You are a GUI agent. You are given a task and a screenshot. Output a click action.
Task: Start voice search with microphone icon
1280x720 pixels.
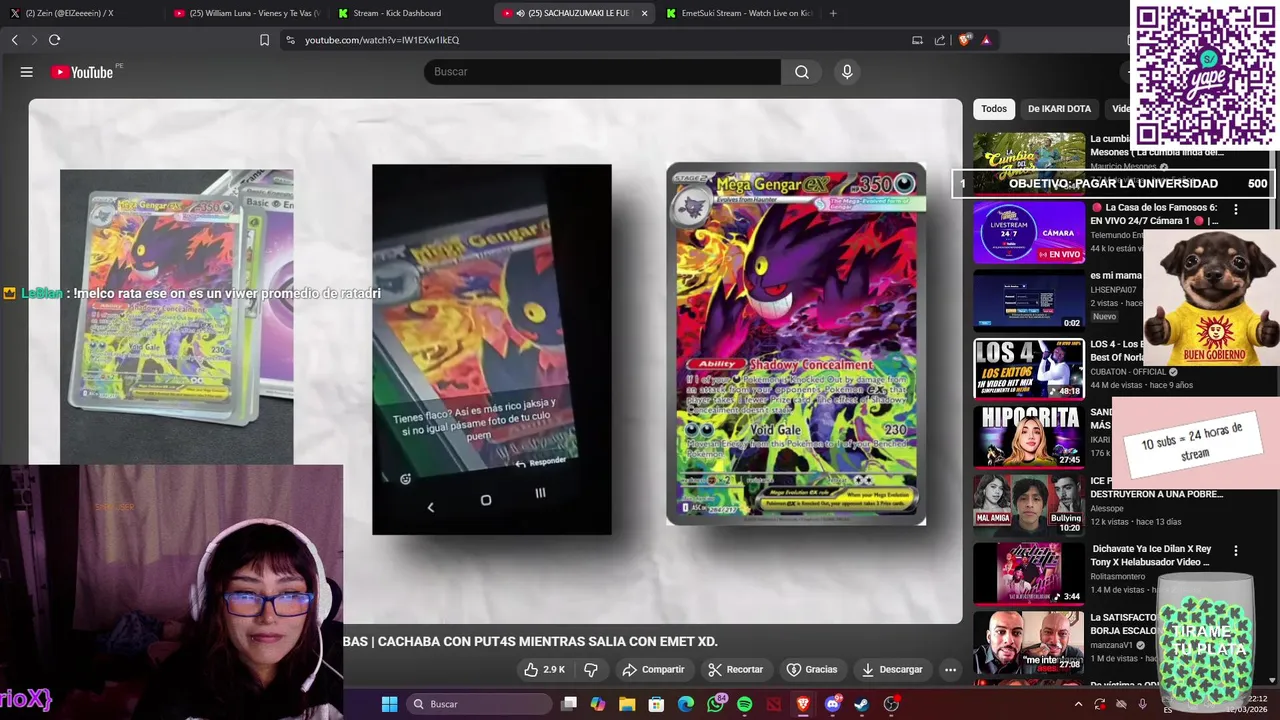coord(847,72)
